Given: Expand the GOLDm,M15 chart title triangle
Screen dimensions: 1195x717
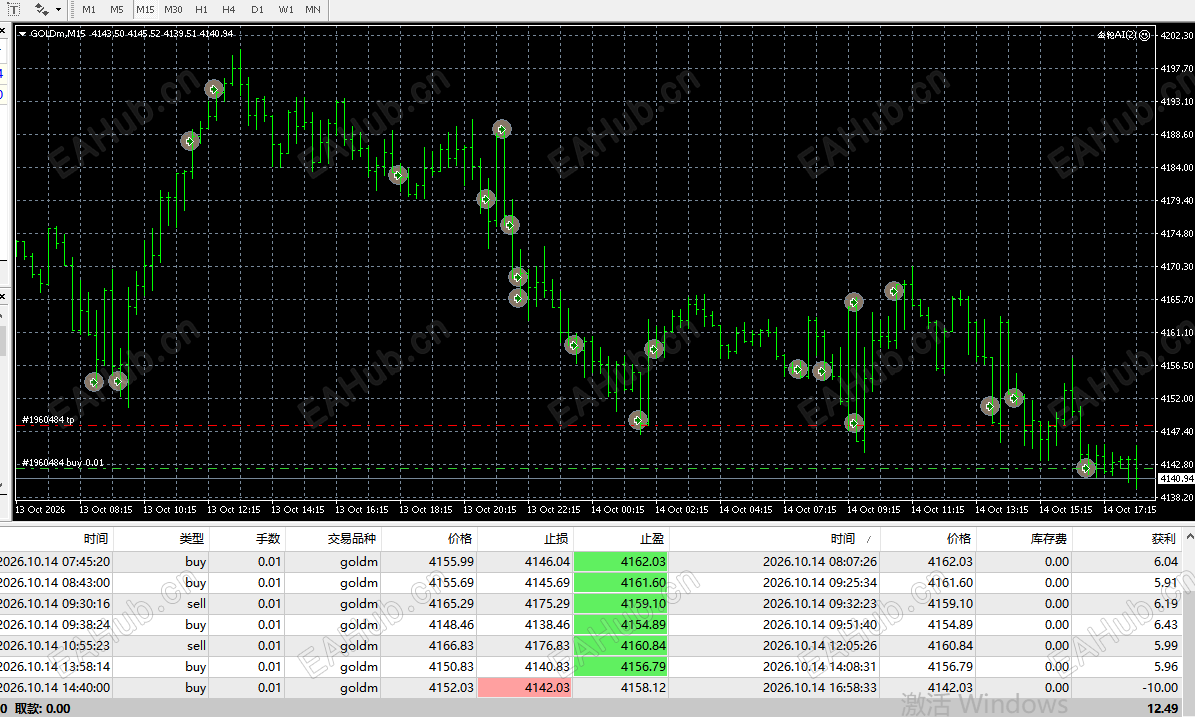Looking at the screenshot, I should [x=22, y=34].
